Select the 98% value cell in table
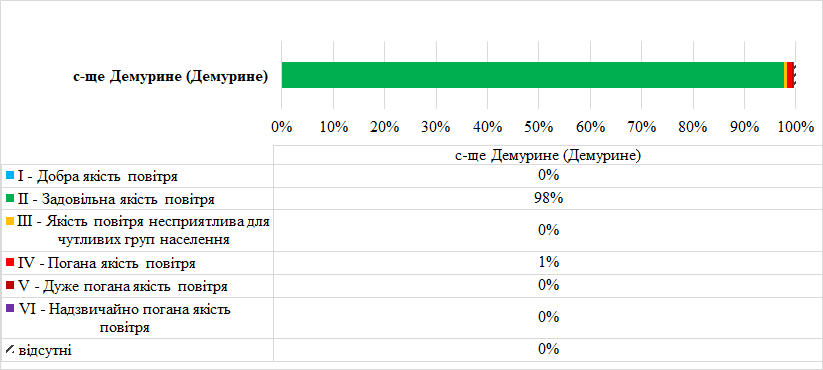 point(548,199)
